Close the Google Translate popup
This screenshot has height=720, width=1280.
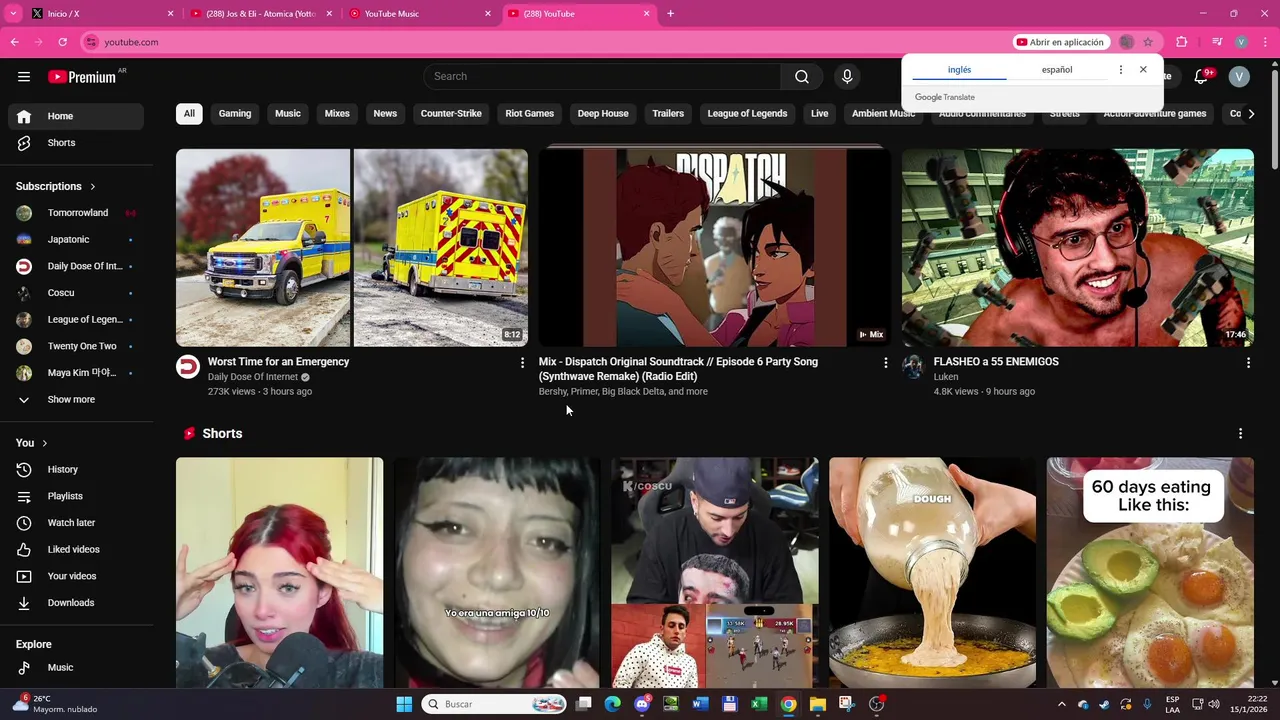(x=1143, y=70)
